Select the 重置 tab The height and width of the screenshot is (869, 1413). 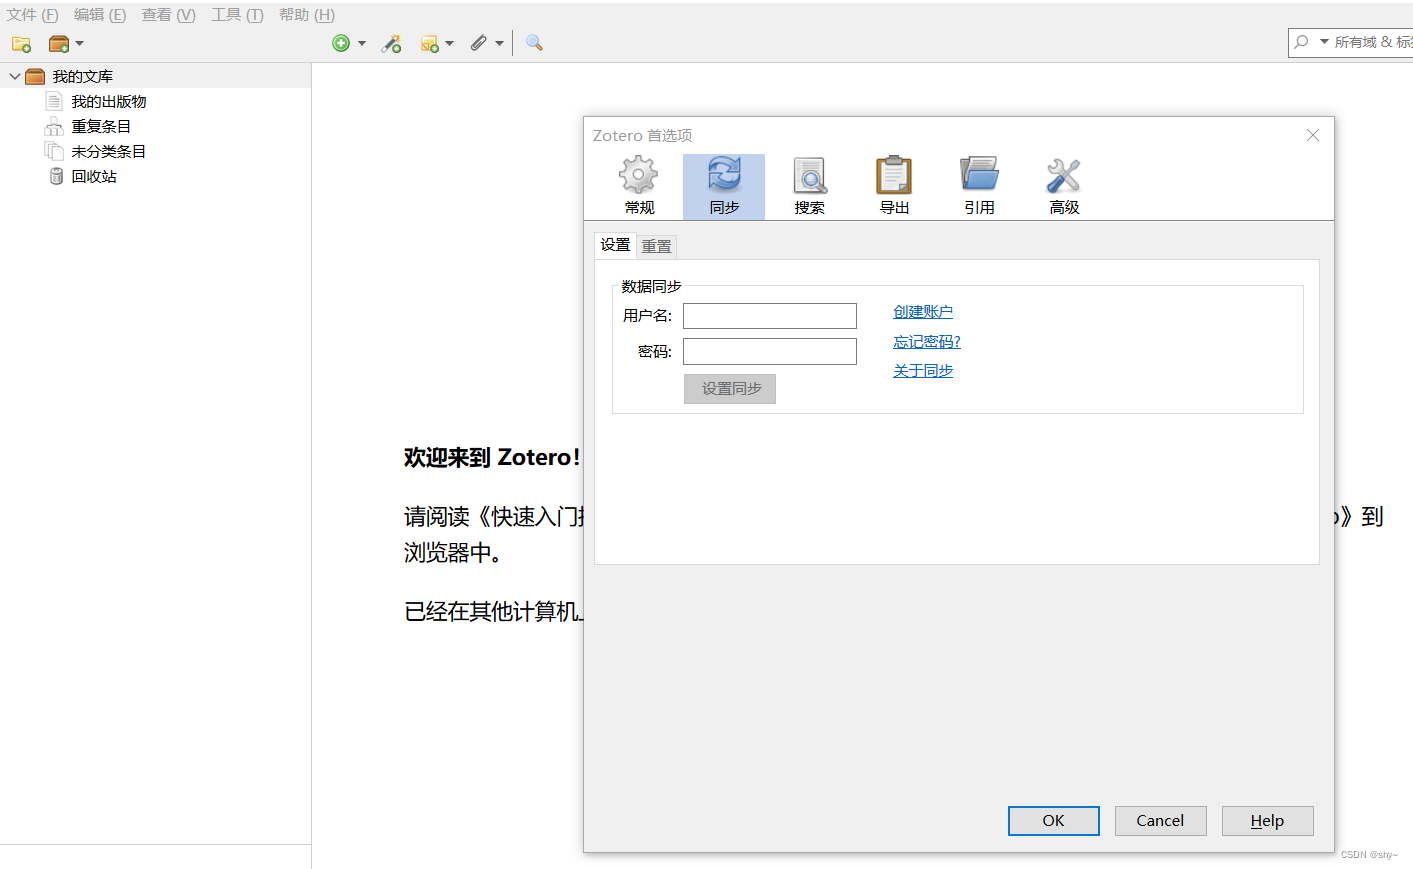(x=657, y=246)
